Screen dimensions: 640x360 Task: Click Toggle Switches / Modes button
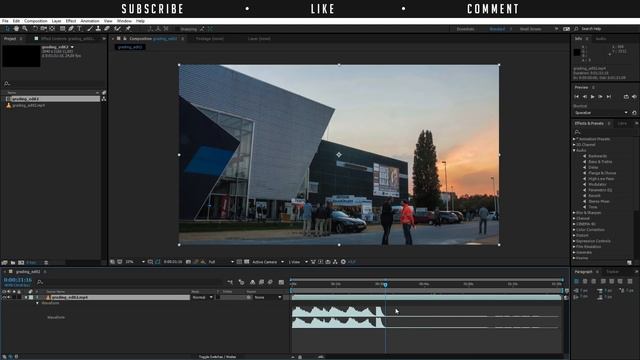point(217,357)
